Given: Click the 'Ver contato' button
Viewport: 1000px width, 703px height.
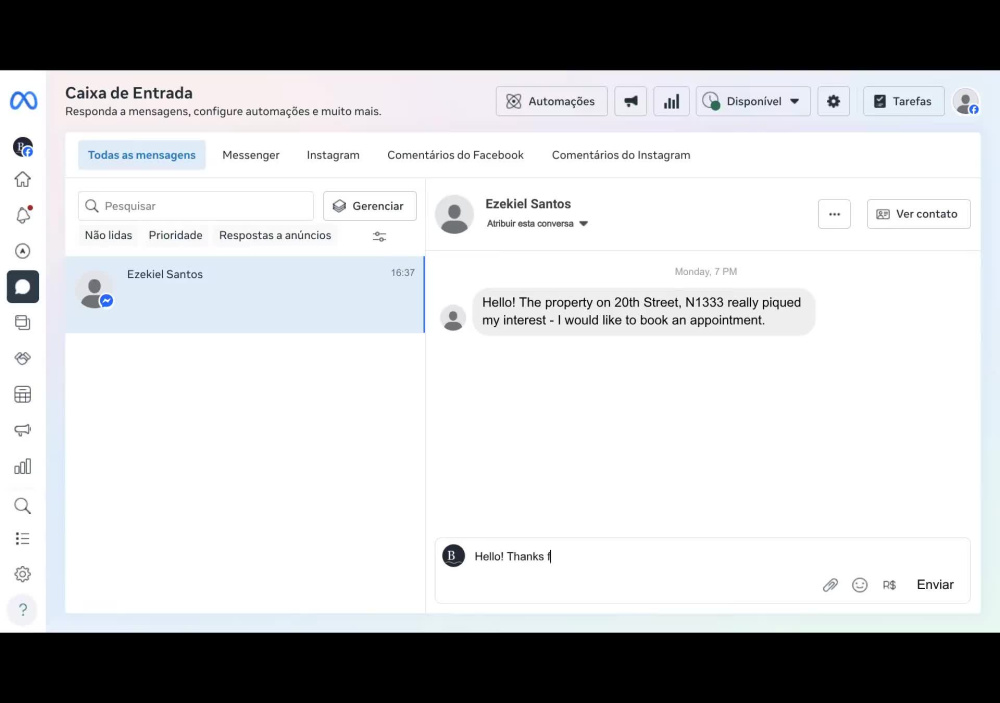Looking at the screenshot, I should click(918, 214).
